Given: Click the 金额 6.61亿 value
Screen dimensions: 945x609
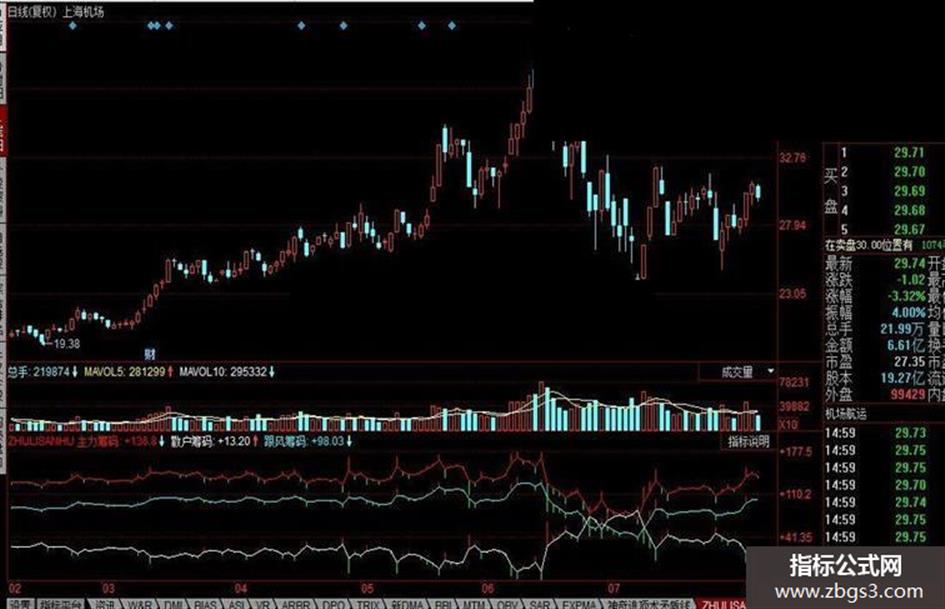Looking at the screenshot, I should [906, 346].
